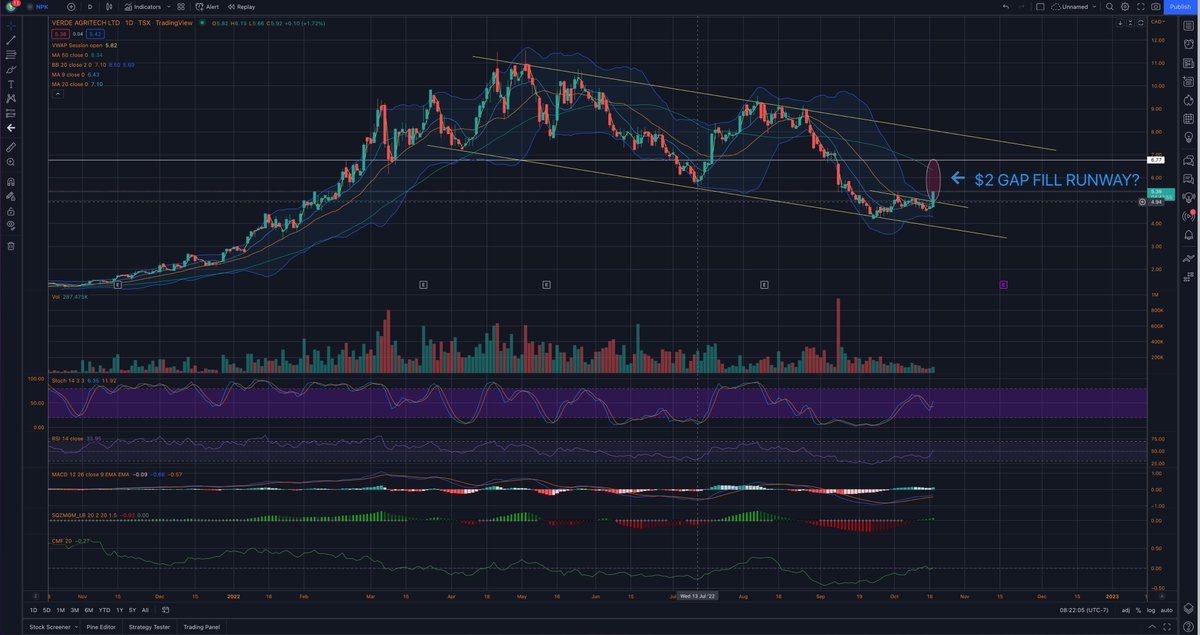Toggle auto scale
The height and width of the screenshot is (635, 1200).
click(1166, 610)
